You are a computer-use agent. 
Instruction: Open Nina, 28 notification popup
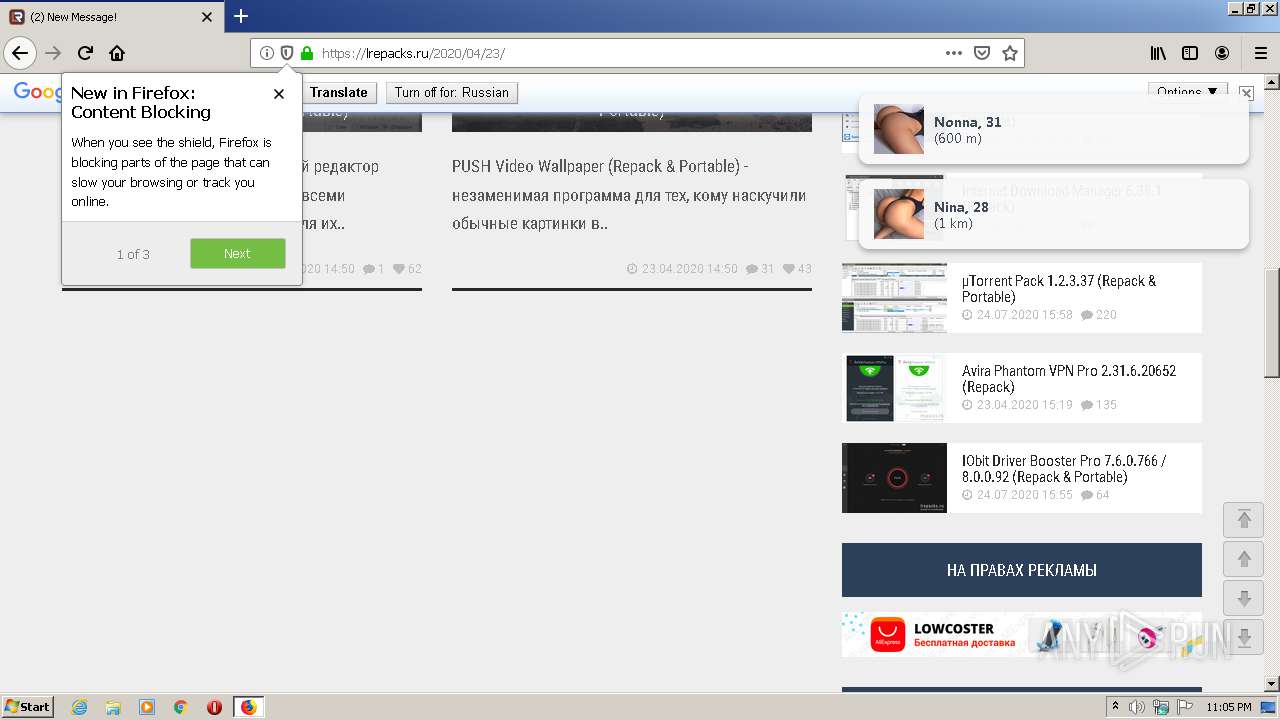tap(1054, 214)
